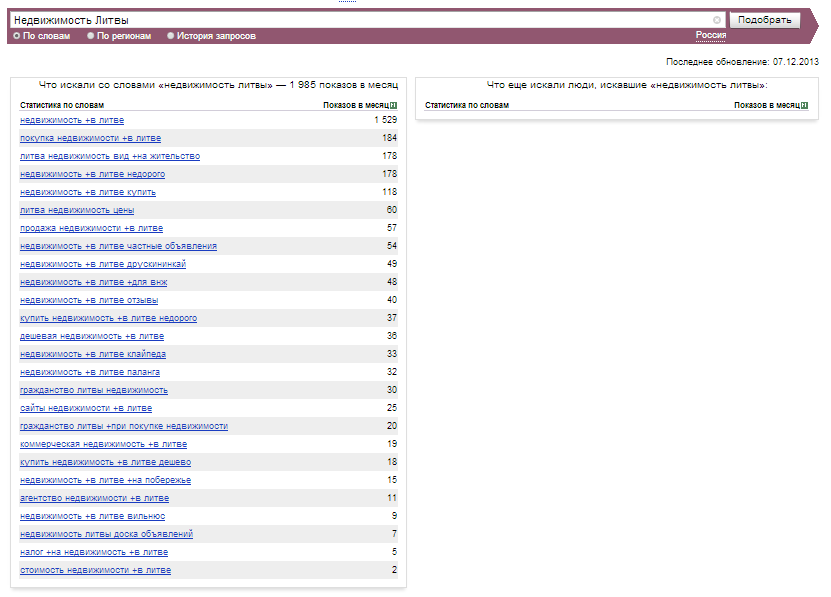Click the 'Подобрать' button
The height and width of the screenshot is (597, 831).
pos(765,20)
